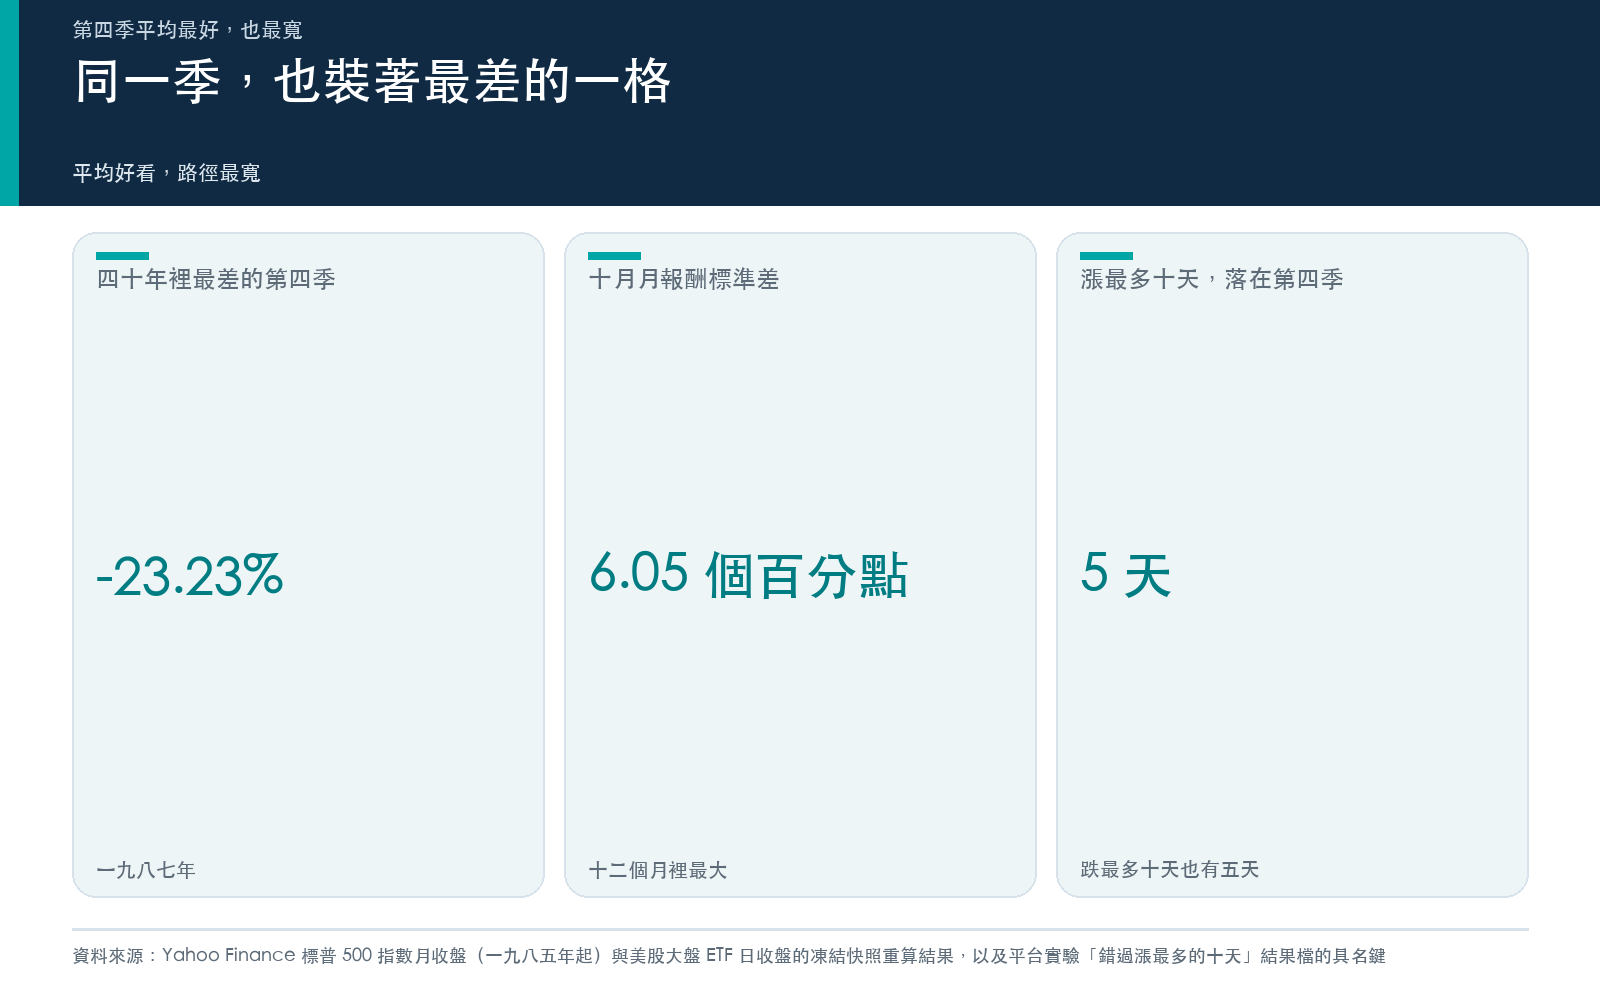Select the value -23.23%
This screenshot has width=1600, height=1000.
190,576
